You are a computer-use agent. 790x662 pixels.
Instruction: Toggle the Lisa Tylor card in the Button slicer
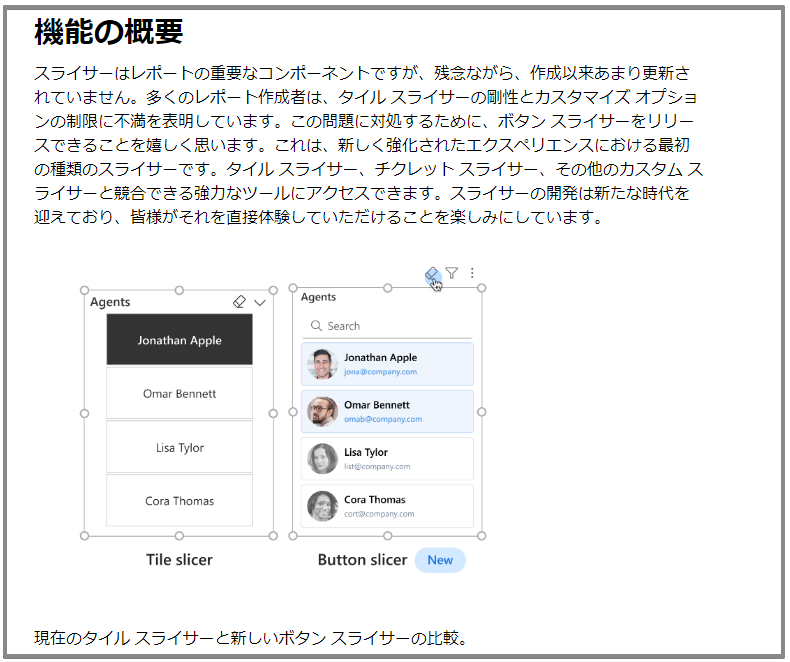coord(387,458)
